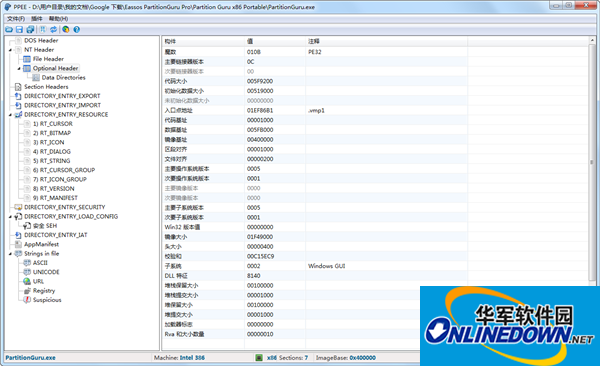Click the table's vertical scrollbar thumb
Viewport: 600px width, 366px height.
point(592,162)
